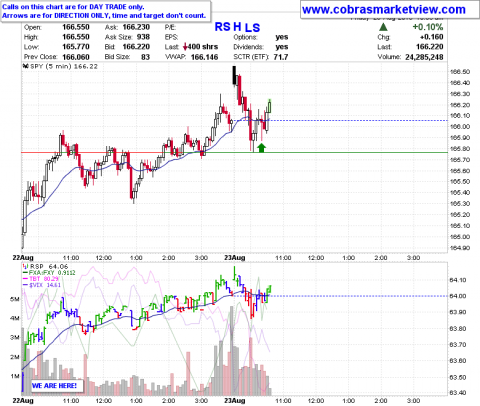Image resolution: width=480 pixels, height=406 pixels.
Task: Click the WE ARE HERE! label box
Action: 54,385
